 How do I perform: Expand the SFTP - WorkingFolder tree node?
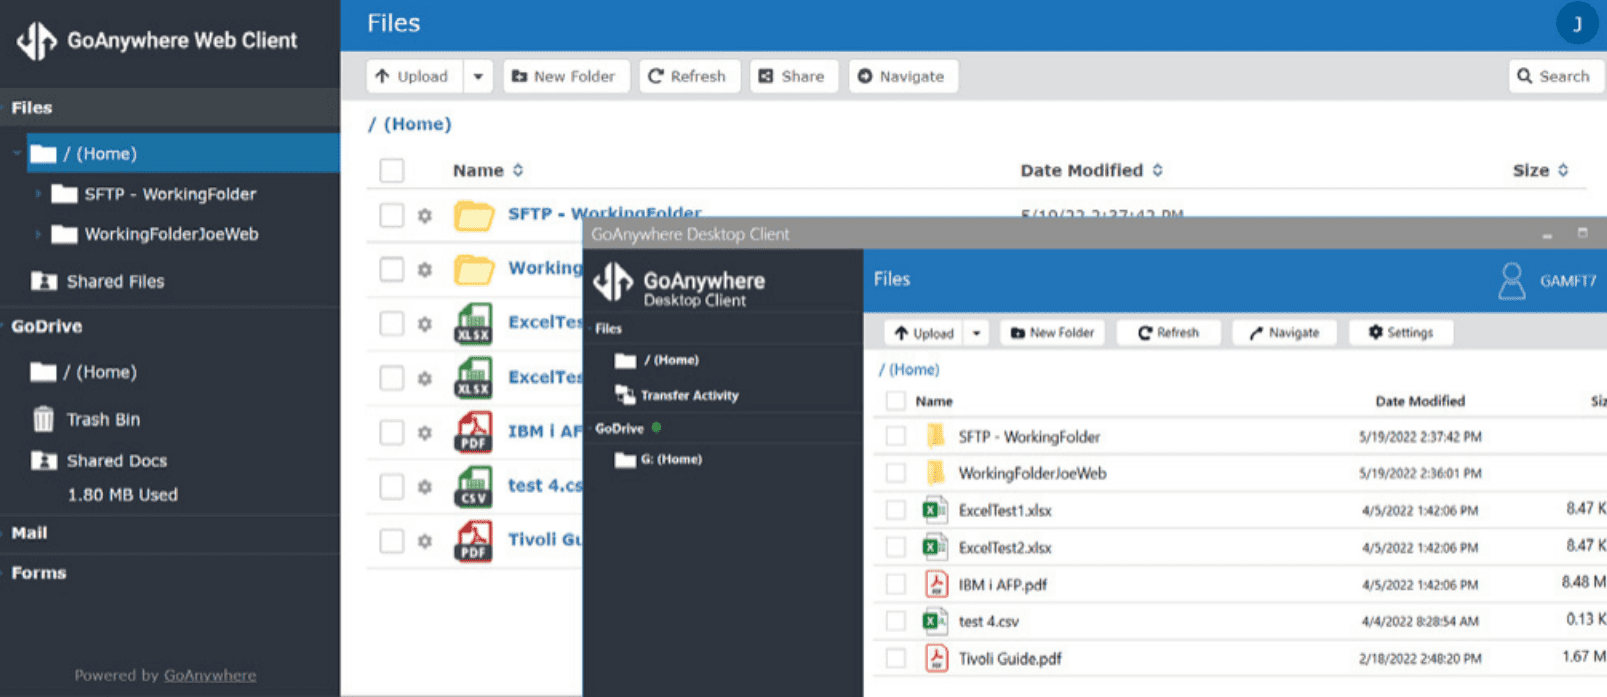pos(38,194)
